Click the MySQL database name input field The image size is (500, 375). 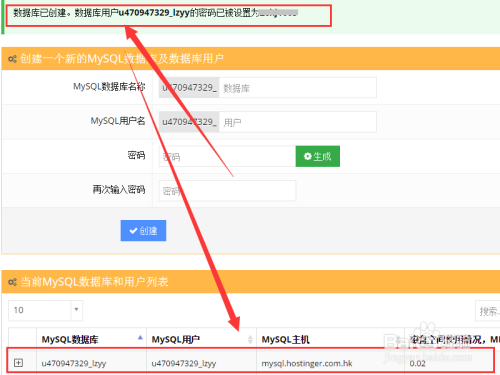point(298,88)
